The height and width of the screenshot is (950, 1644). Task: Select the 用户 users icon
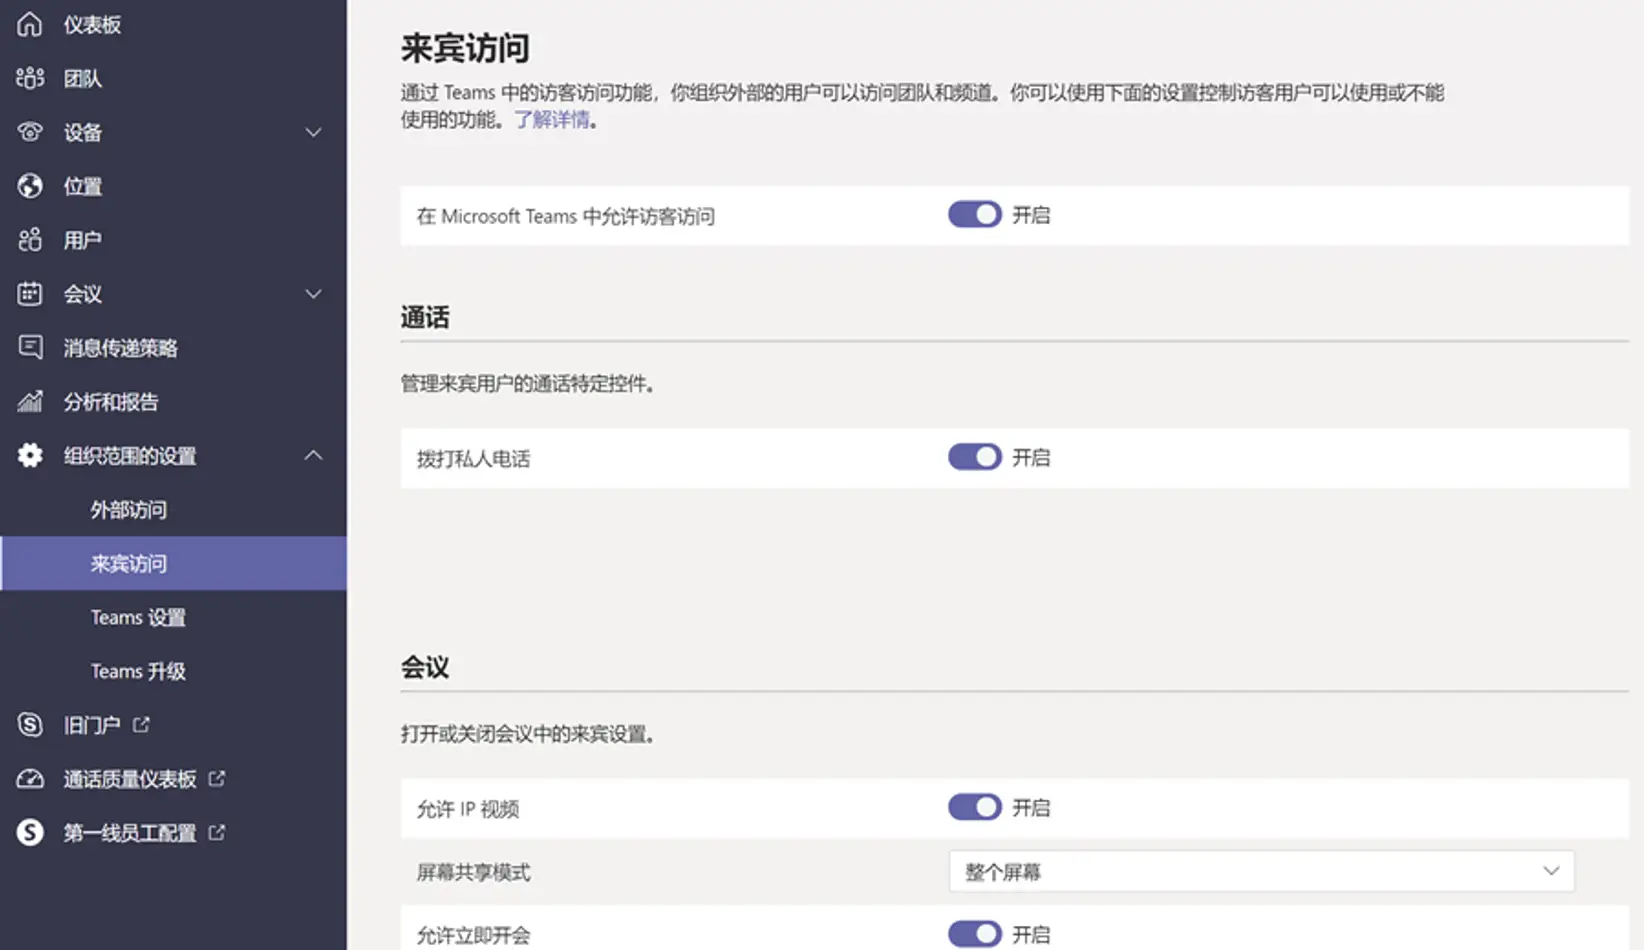pos(29,240)
